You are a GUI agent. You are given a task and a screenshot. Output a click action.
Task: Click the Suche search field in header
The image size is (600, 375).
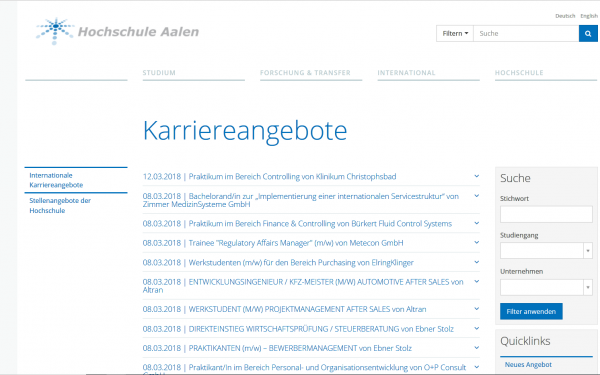(526, 34)
